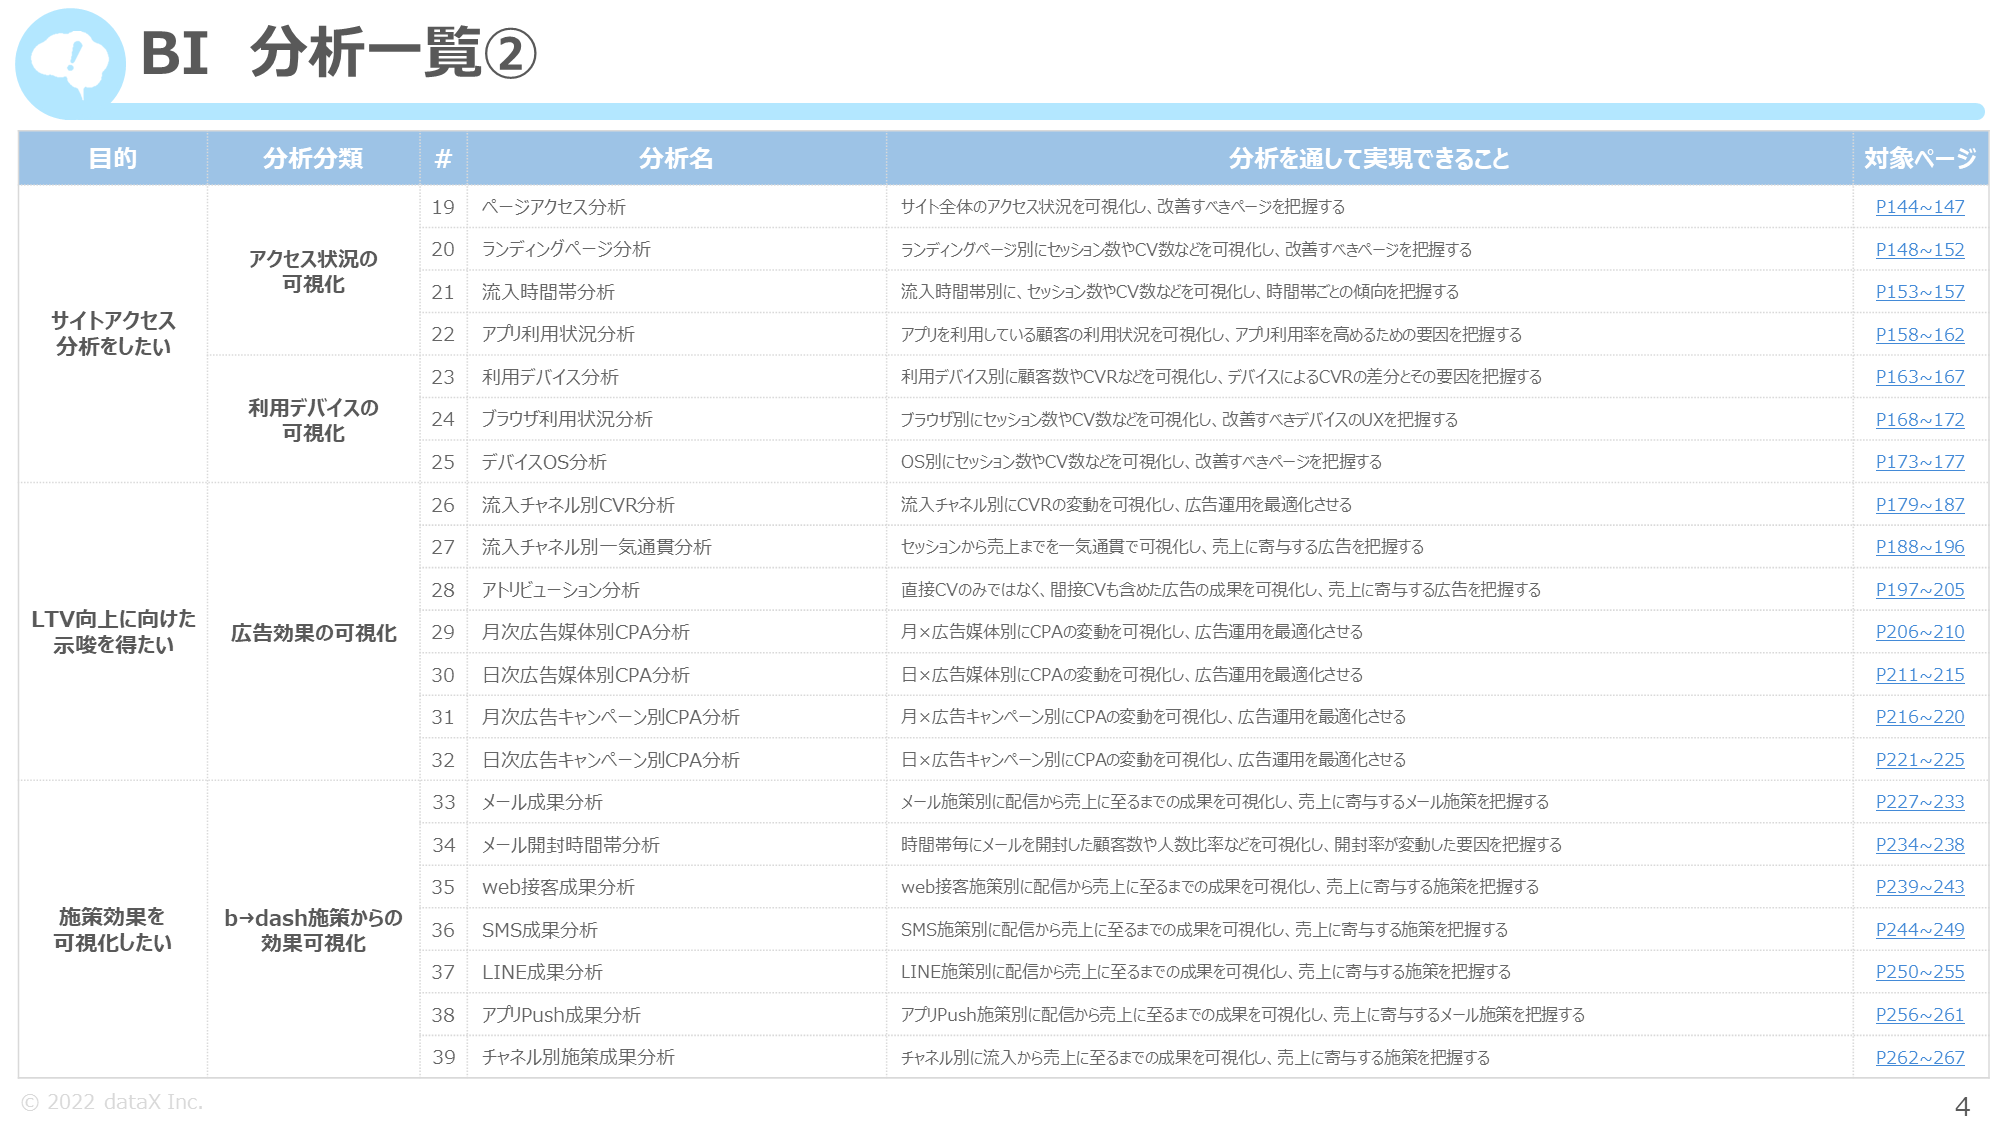
Task: Select the 分析名 column header
Action: (676, 158)
